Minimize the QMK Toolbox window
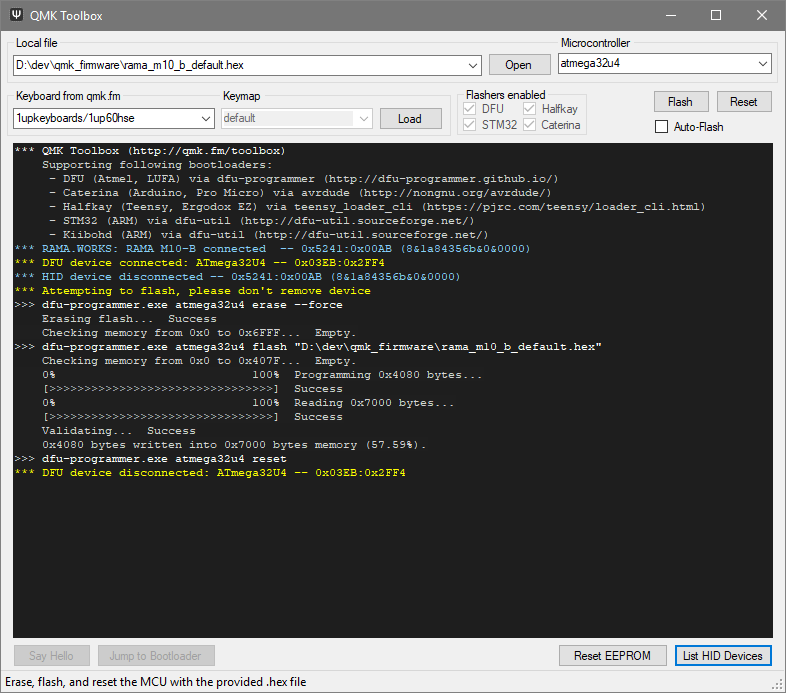This screenshot has height=693, width=786. click(x=671, y=16)
